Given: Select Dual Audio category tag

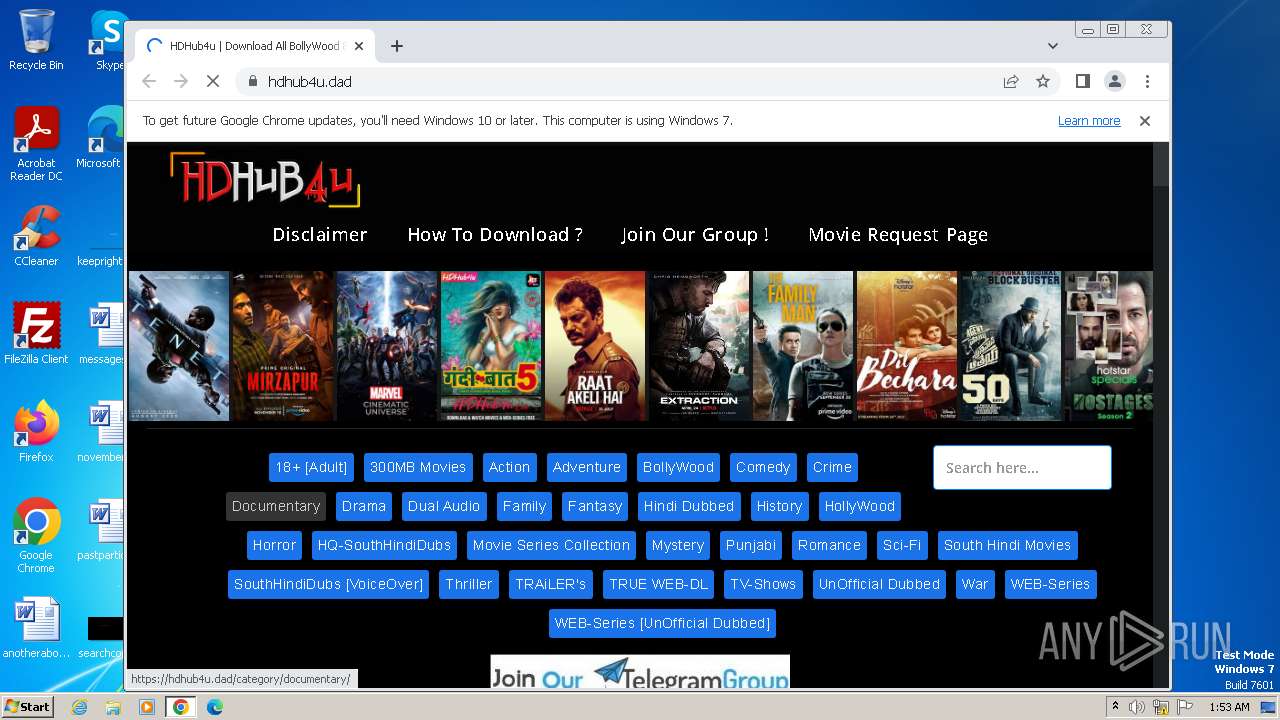Looking at the screenshot, I should coord(444,507).
